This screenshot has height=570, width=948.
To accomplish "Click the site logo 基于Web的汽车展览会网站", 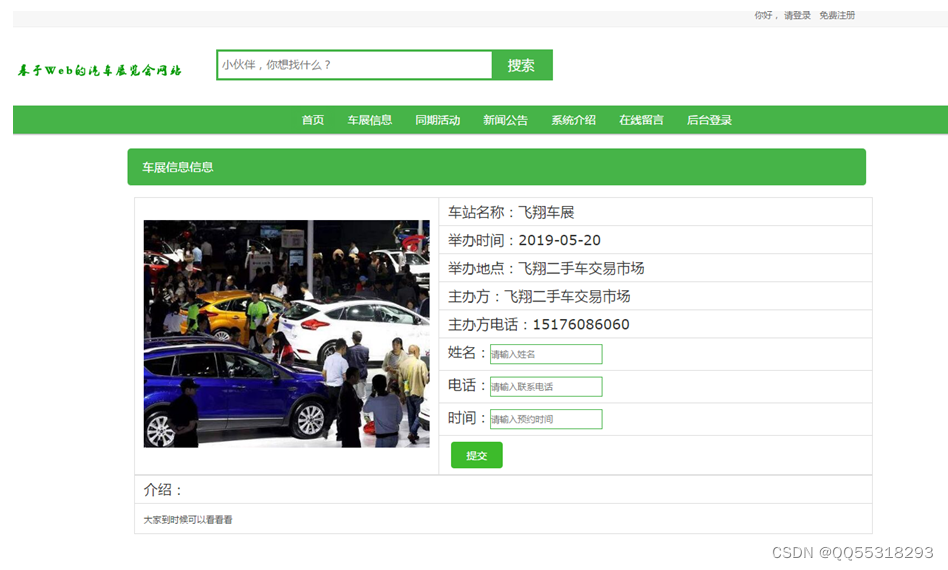I will [99, 70].
